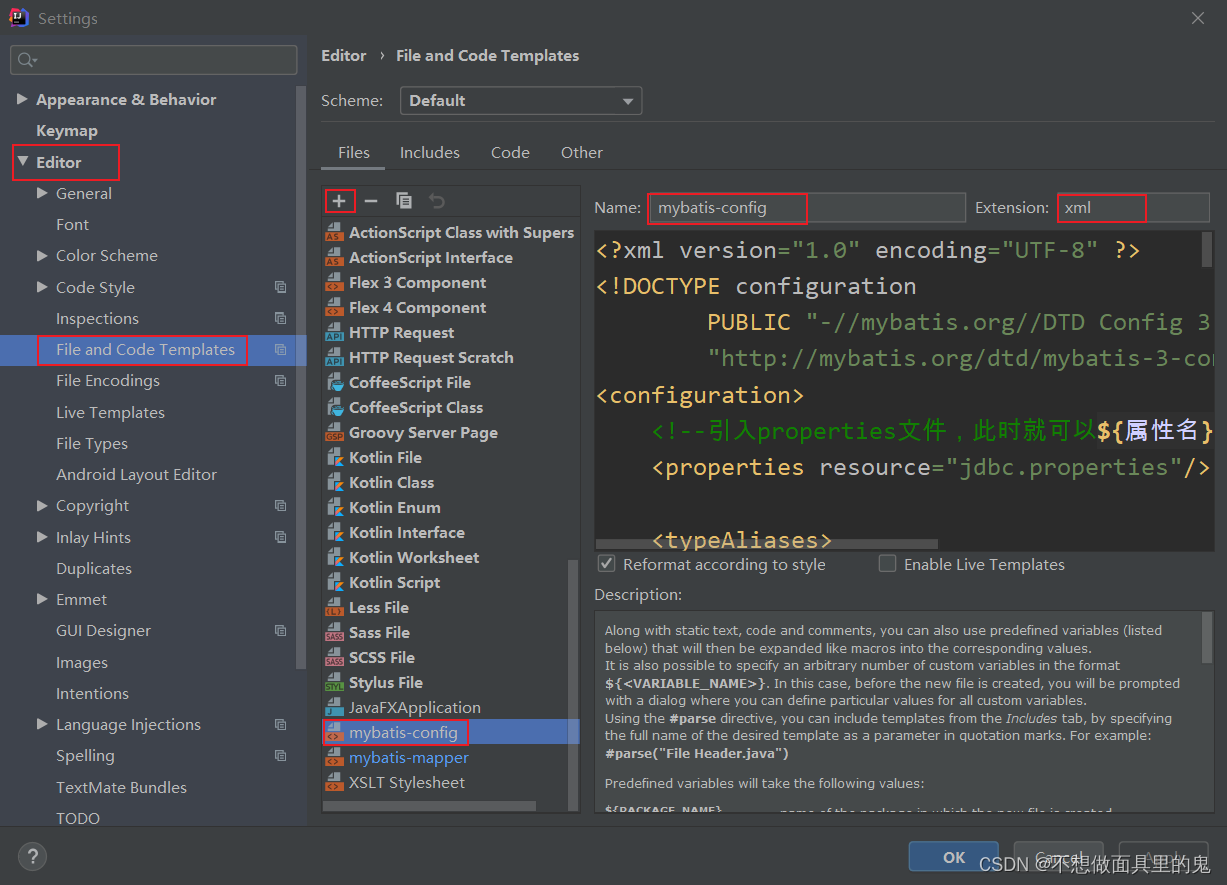
Task: Focus the settings search field
Action: [x=154, y=60]
